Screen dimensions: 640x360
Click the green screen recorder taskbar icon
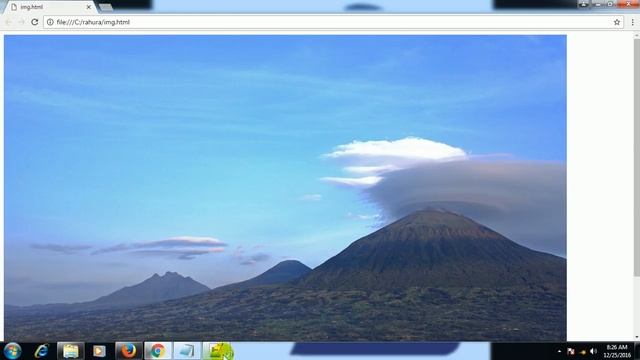[x=218, y=351]
